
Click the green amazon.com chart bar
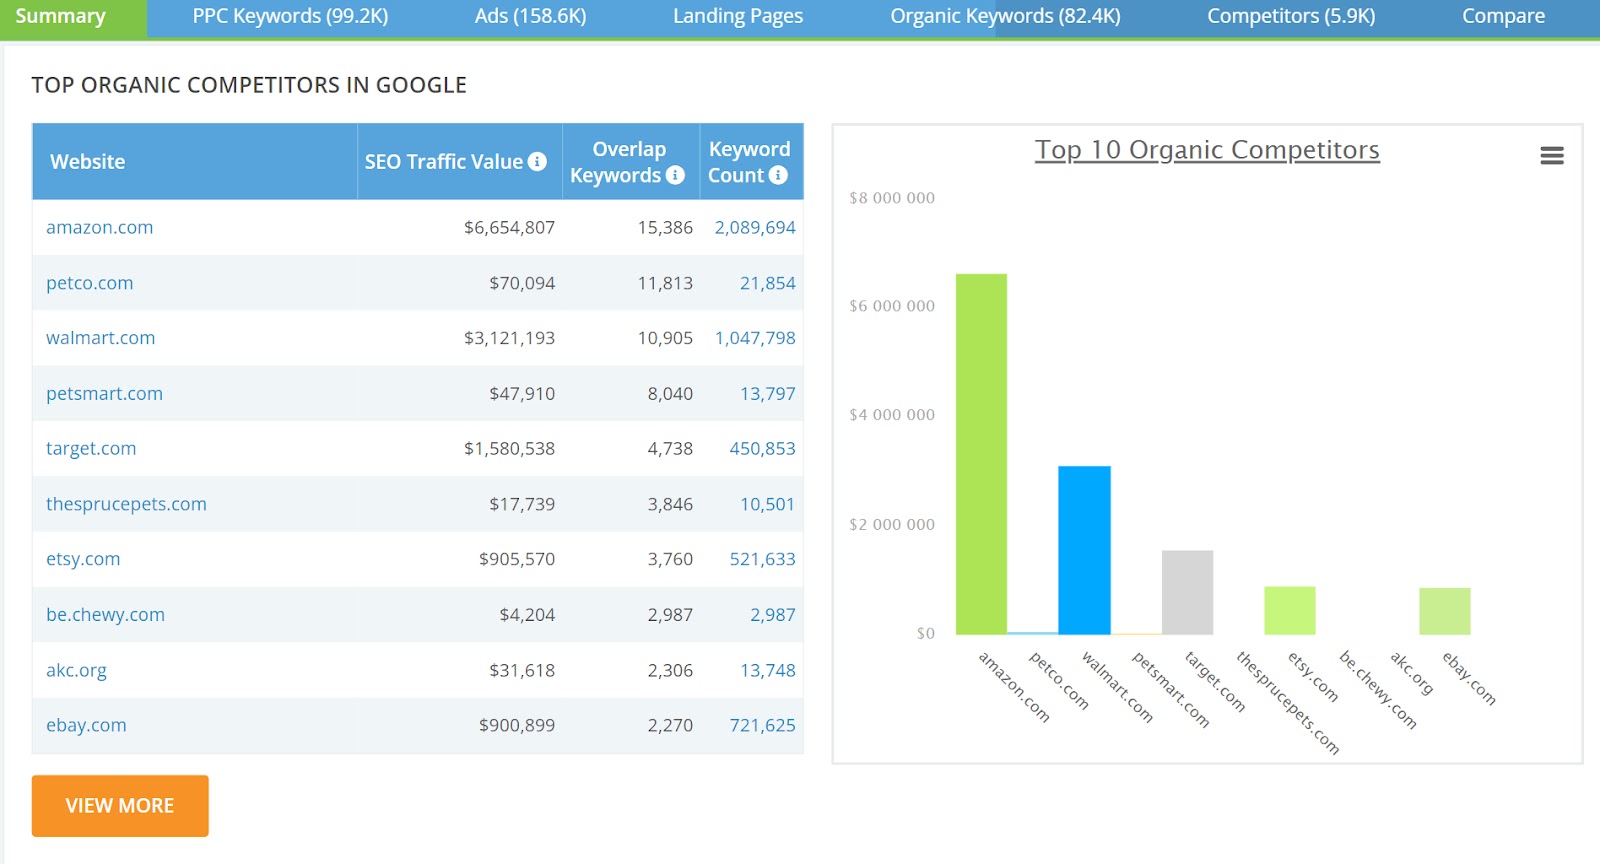click(x=981, y=454)
